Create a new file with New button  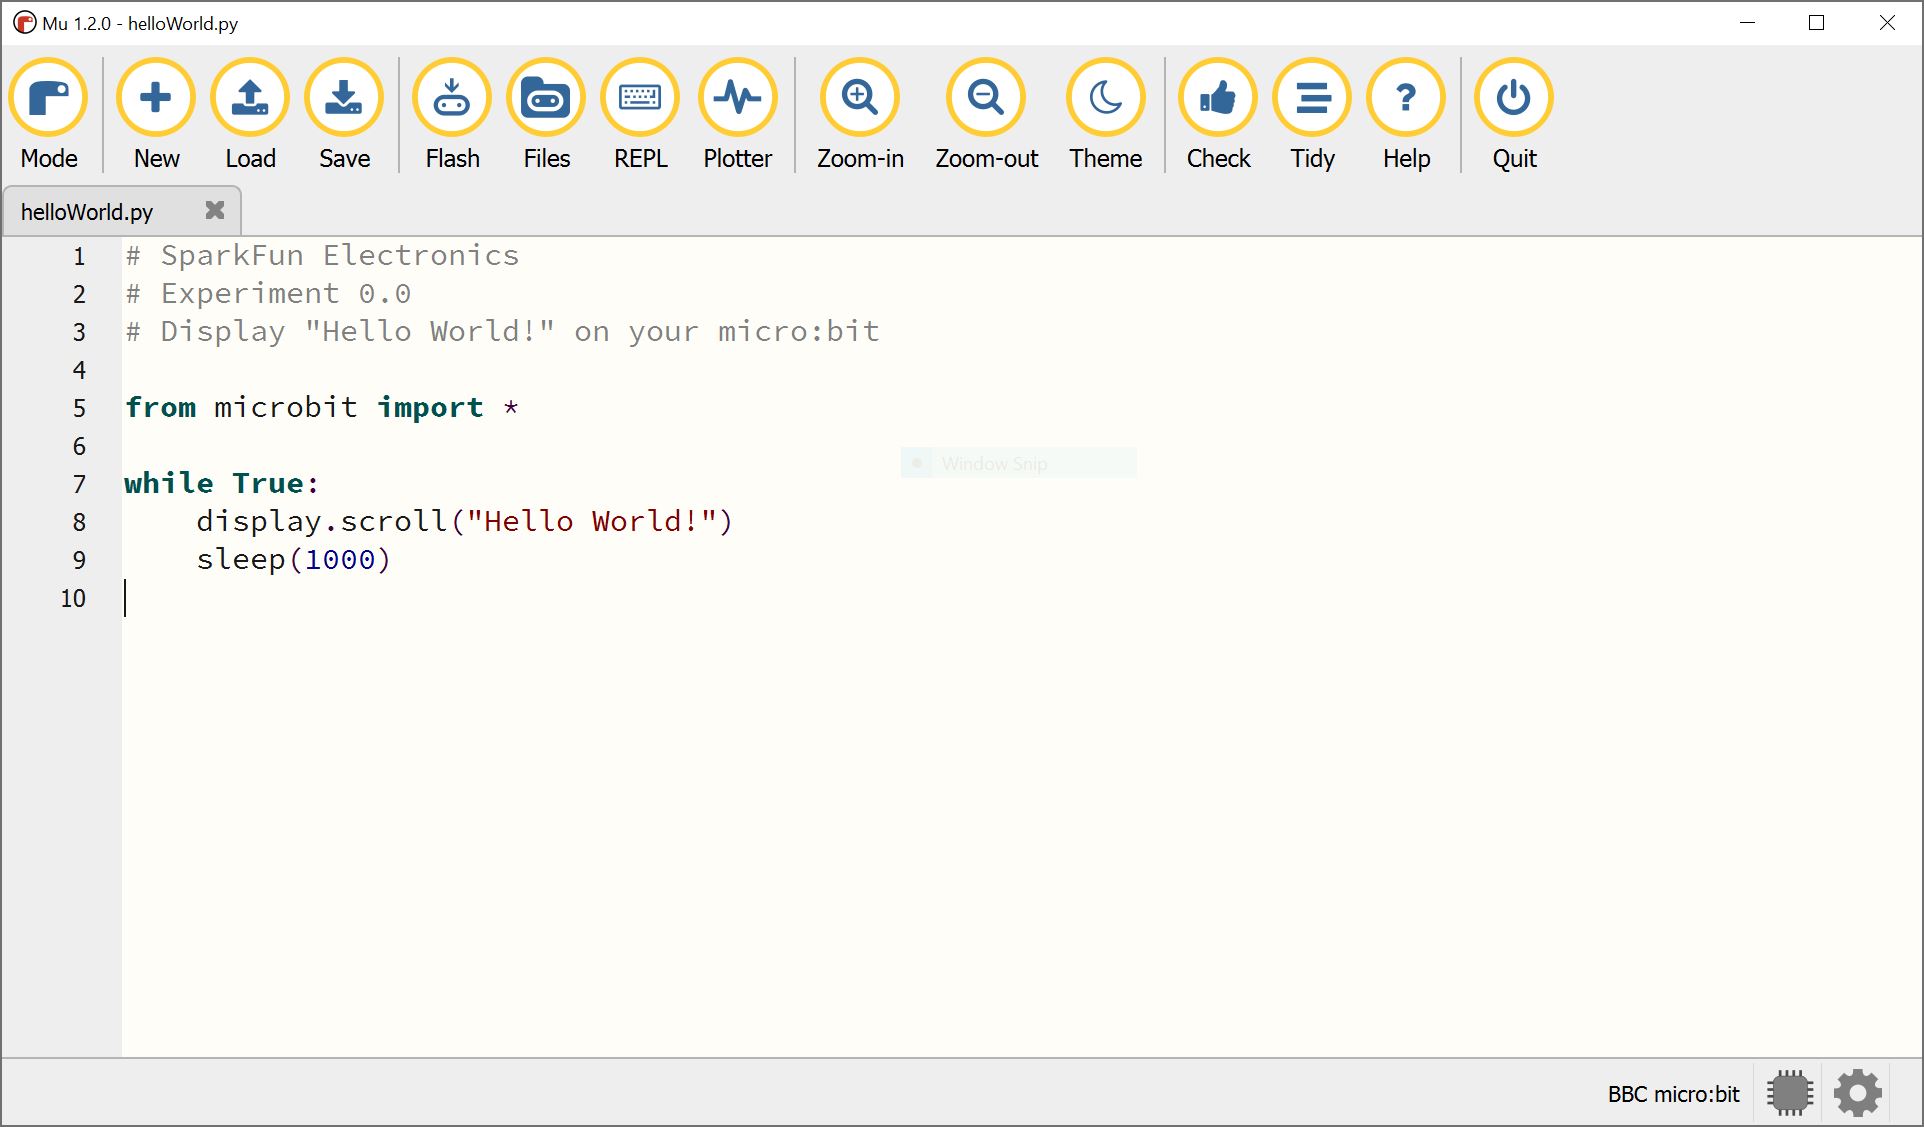coord(156,115)
